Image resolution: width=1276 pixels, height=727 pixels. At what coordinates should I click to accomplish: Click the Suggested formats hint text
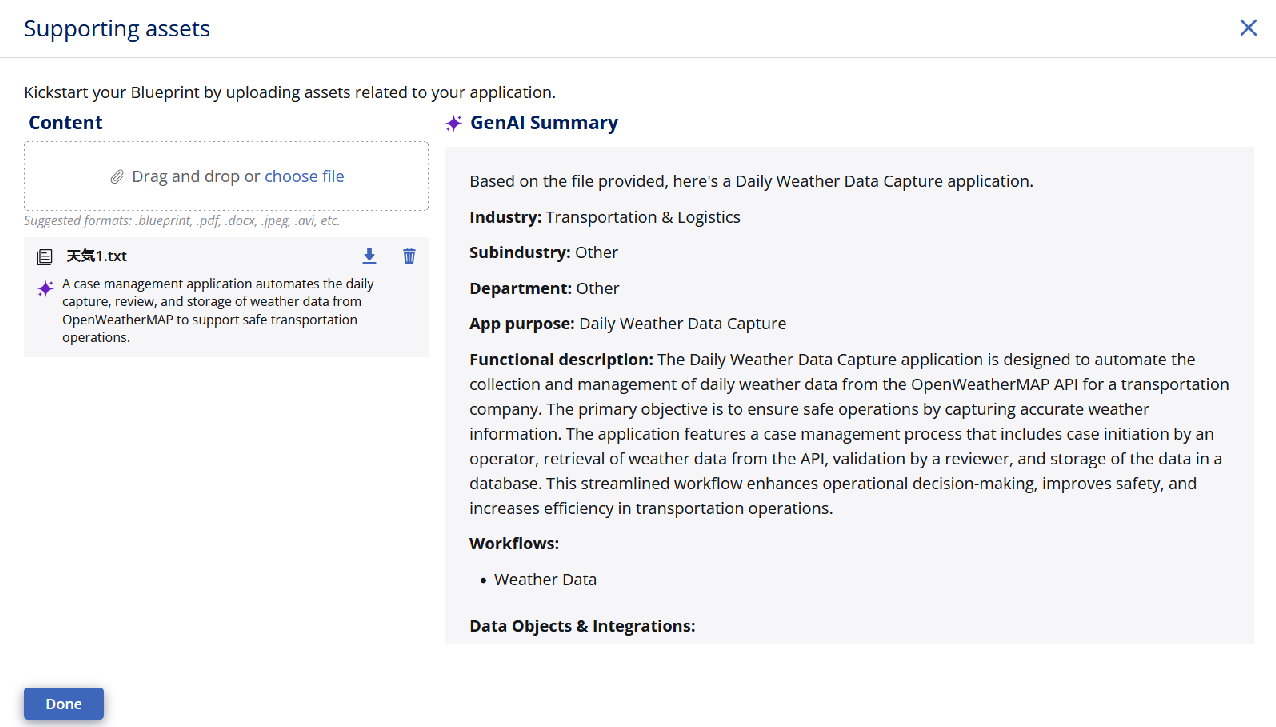182,220
